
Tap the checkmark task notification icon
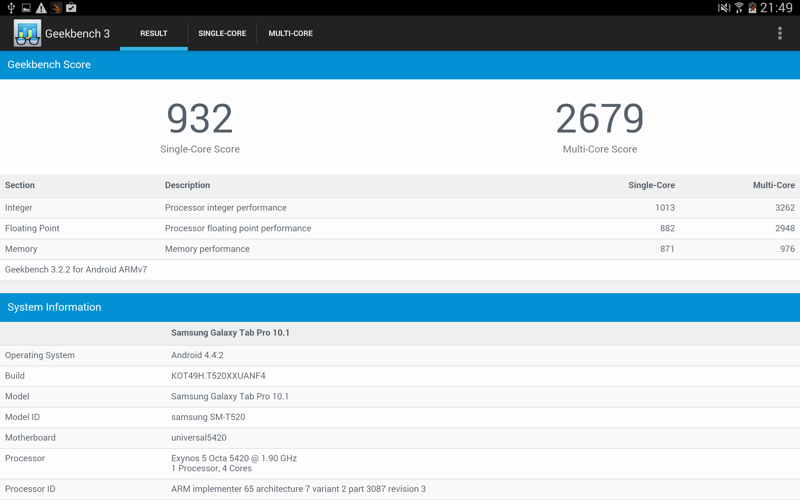coord(71,8)
